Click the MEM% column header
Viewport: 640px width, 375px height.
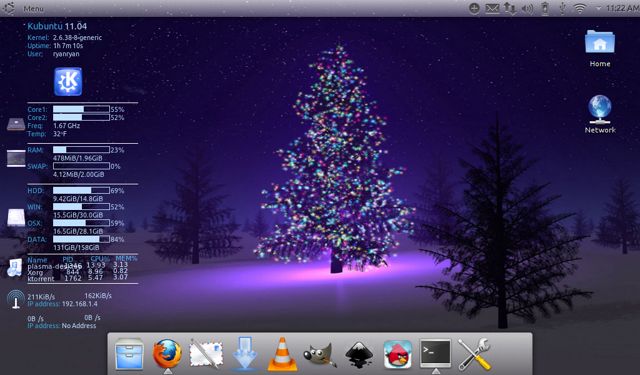tap(126, 259)
